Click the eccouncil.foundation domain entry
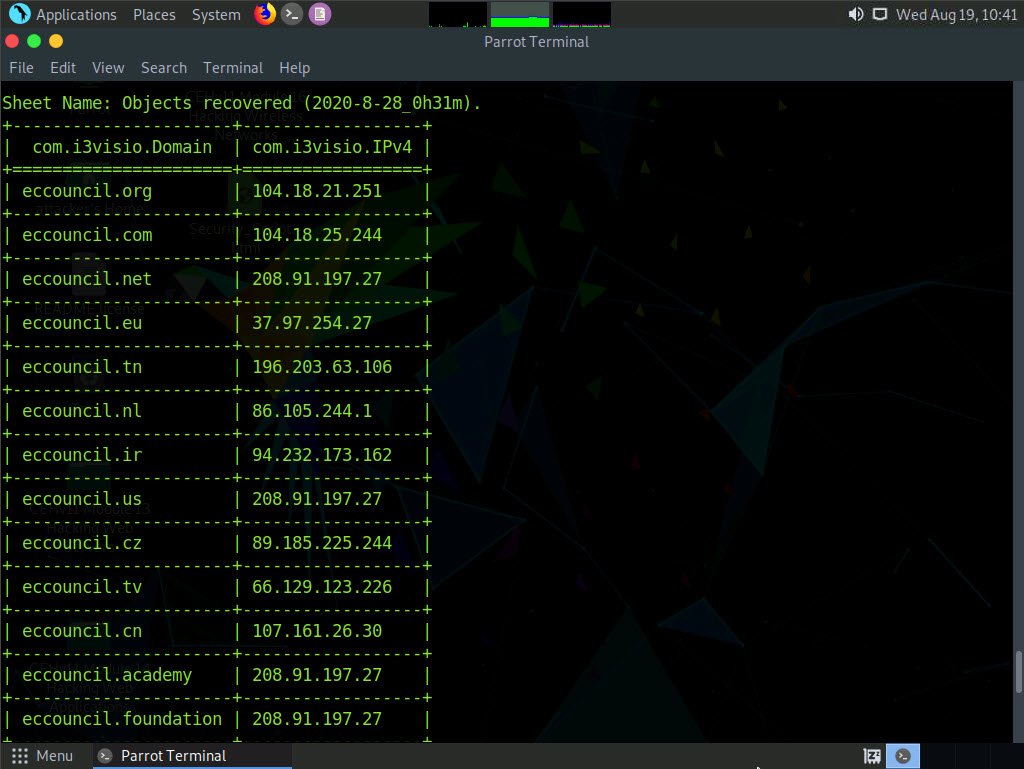Image resolution: width=1024 pixels, height=769 pixels. pyautogui.click(x=122, y=719)
